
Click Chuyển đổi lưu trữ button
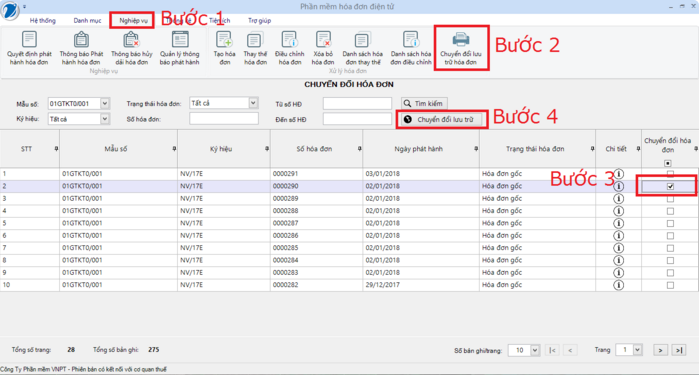441,120
